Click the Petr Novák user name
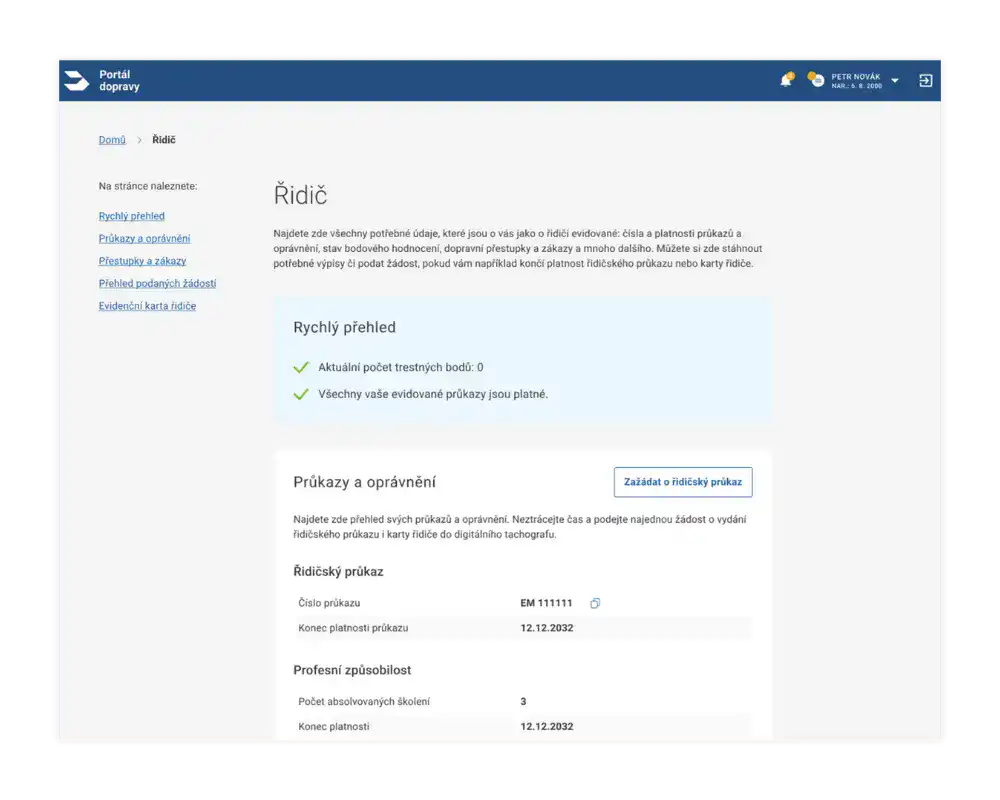Image resolution: width=1000 pixels, height=800 pixels. [x=855, y=77]
